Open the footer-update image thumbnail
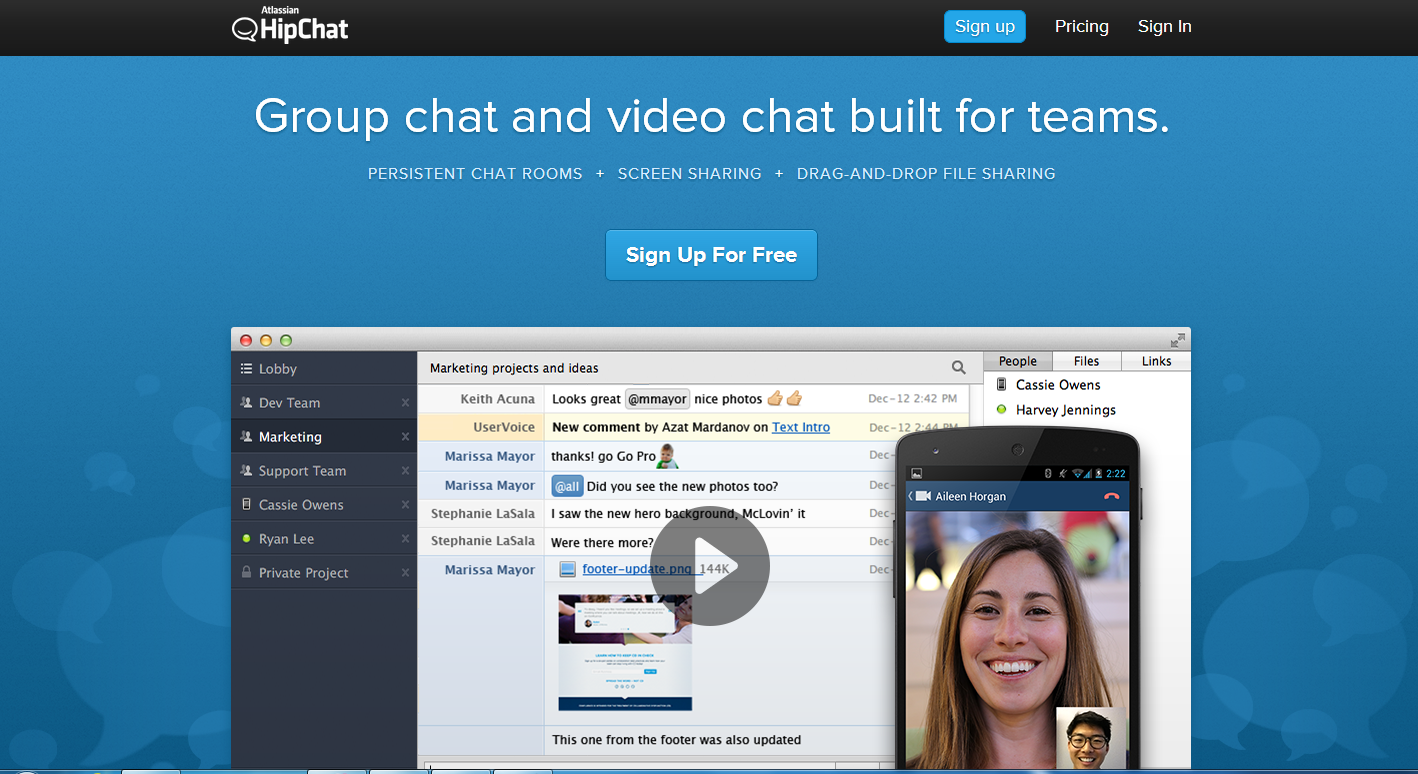Image resolution: width=1418 pixels, height=774 pixels. (x=624, y=653)
